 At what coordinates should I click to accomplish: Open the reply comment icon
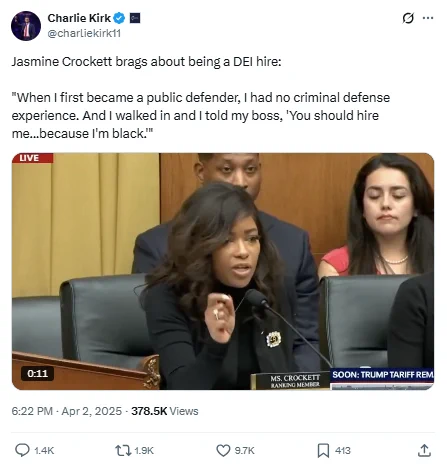coord(22,450)
